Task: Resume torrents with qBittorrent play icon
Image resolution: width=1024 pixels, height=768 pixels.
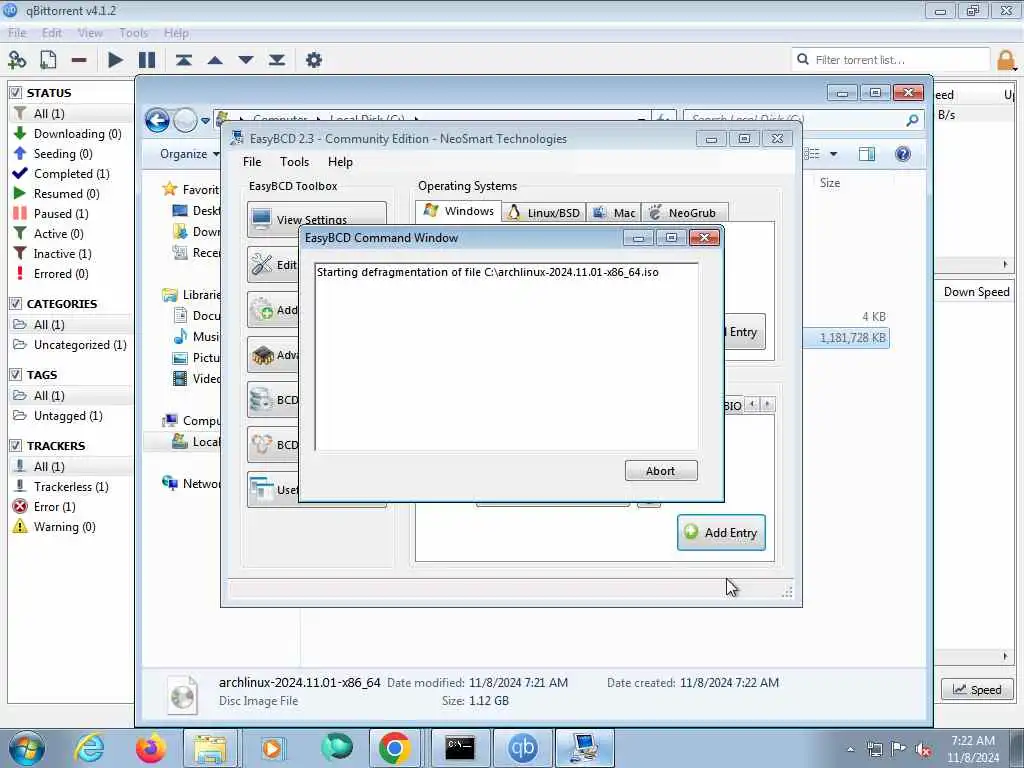Action: point(115,60)
